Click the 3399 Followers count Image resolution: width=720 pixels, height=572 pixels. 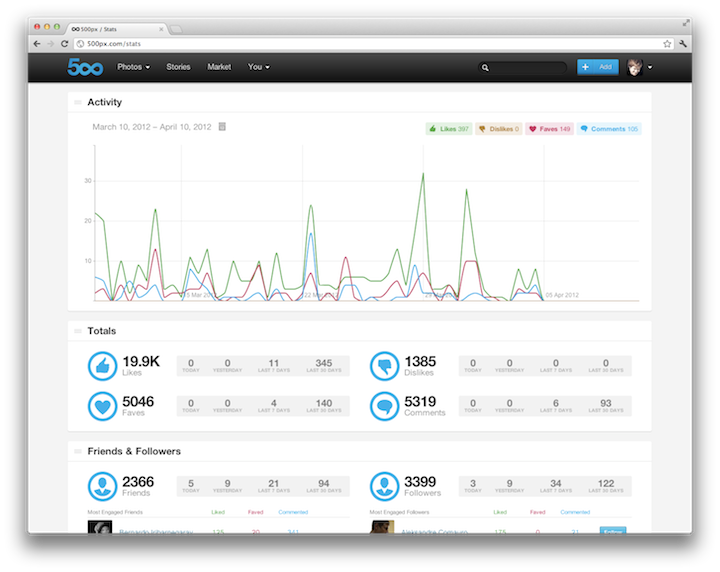[420, 482]
